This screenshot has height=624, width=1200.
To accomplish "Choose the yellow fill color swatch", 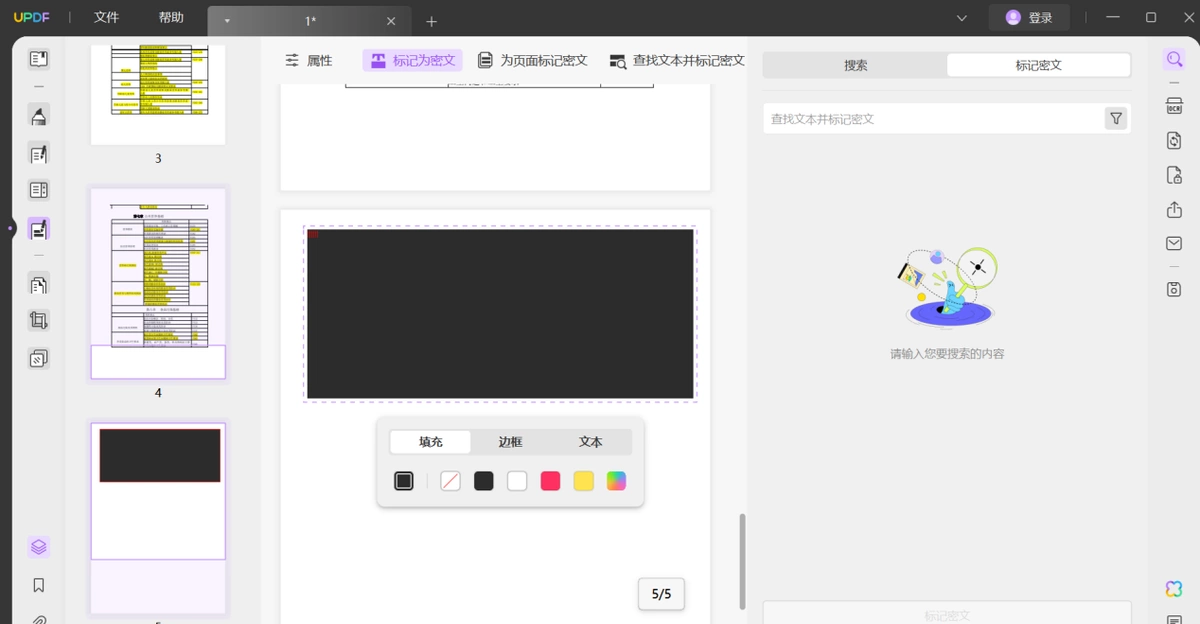I will click(583, 481).
